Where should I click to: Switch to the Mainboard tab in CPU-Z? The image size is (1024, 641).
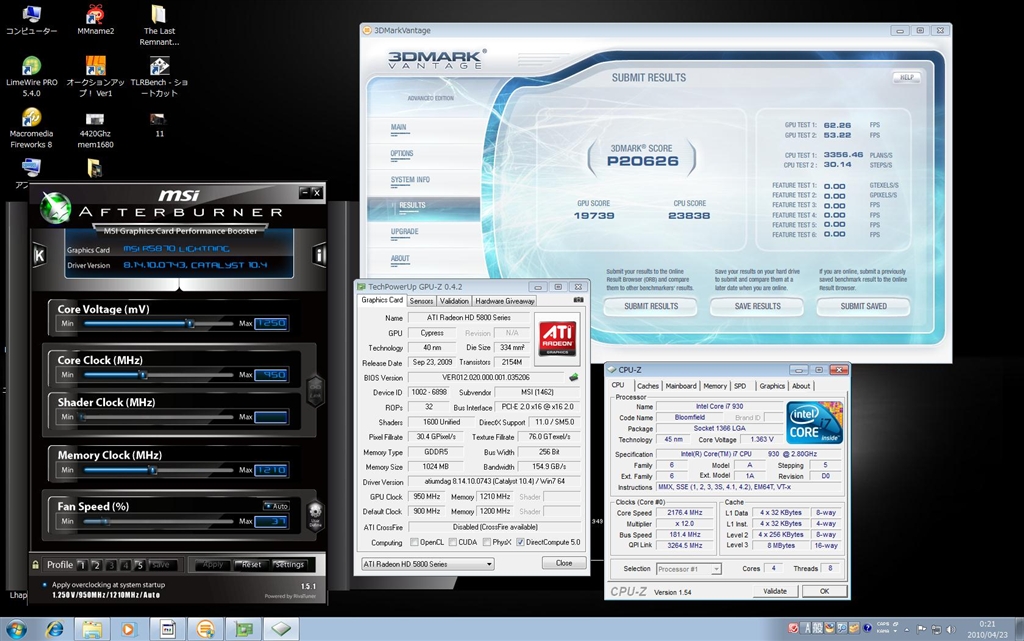click(x=680, y=386)
